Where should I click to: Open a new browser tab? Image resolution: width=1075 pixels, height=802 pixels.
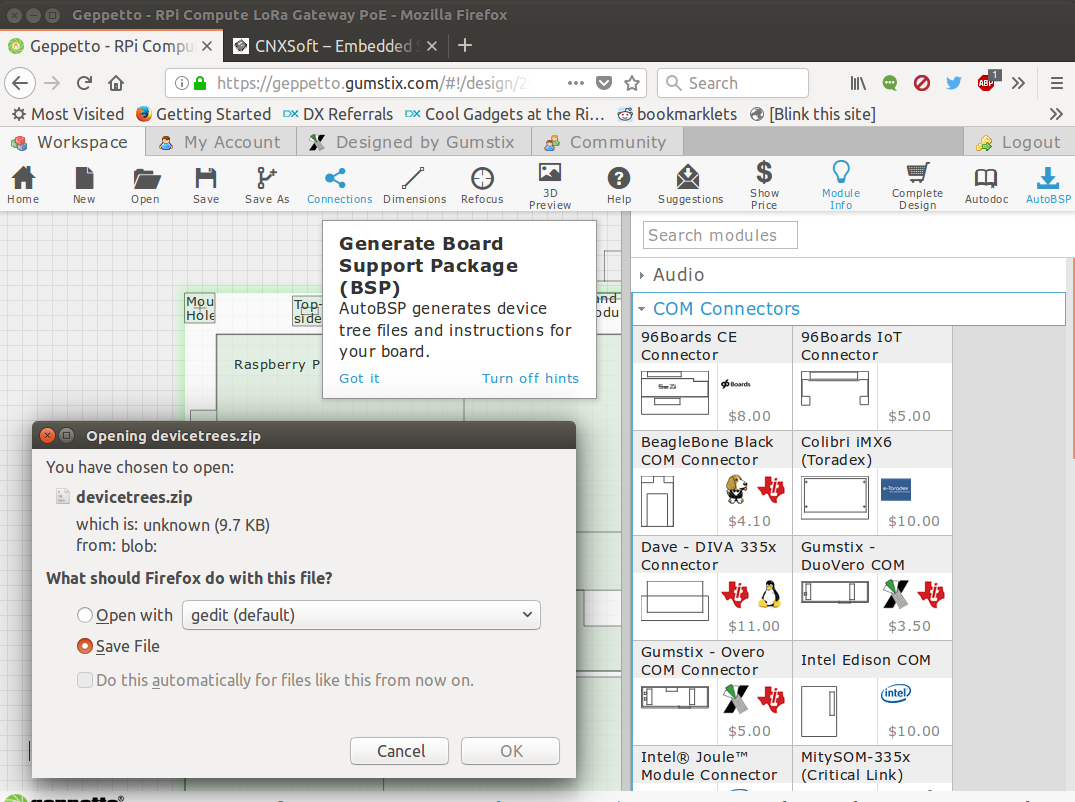tap(465, 45)
